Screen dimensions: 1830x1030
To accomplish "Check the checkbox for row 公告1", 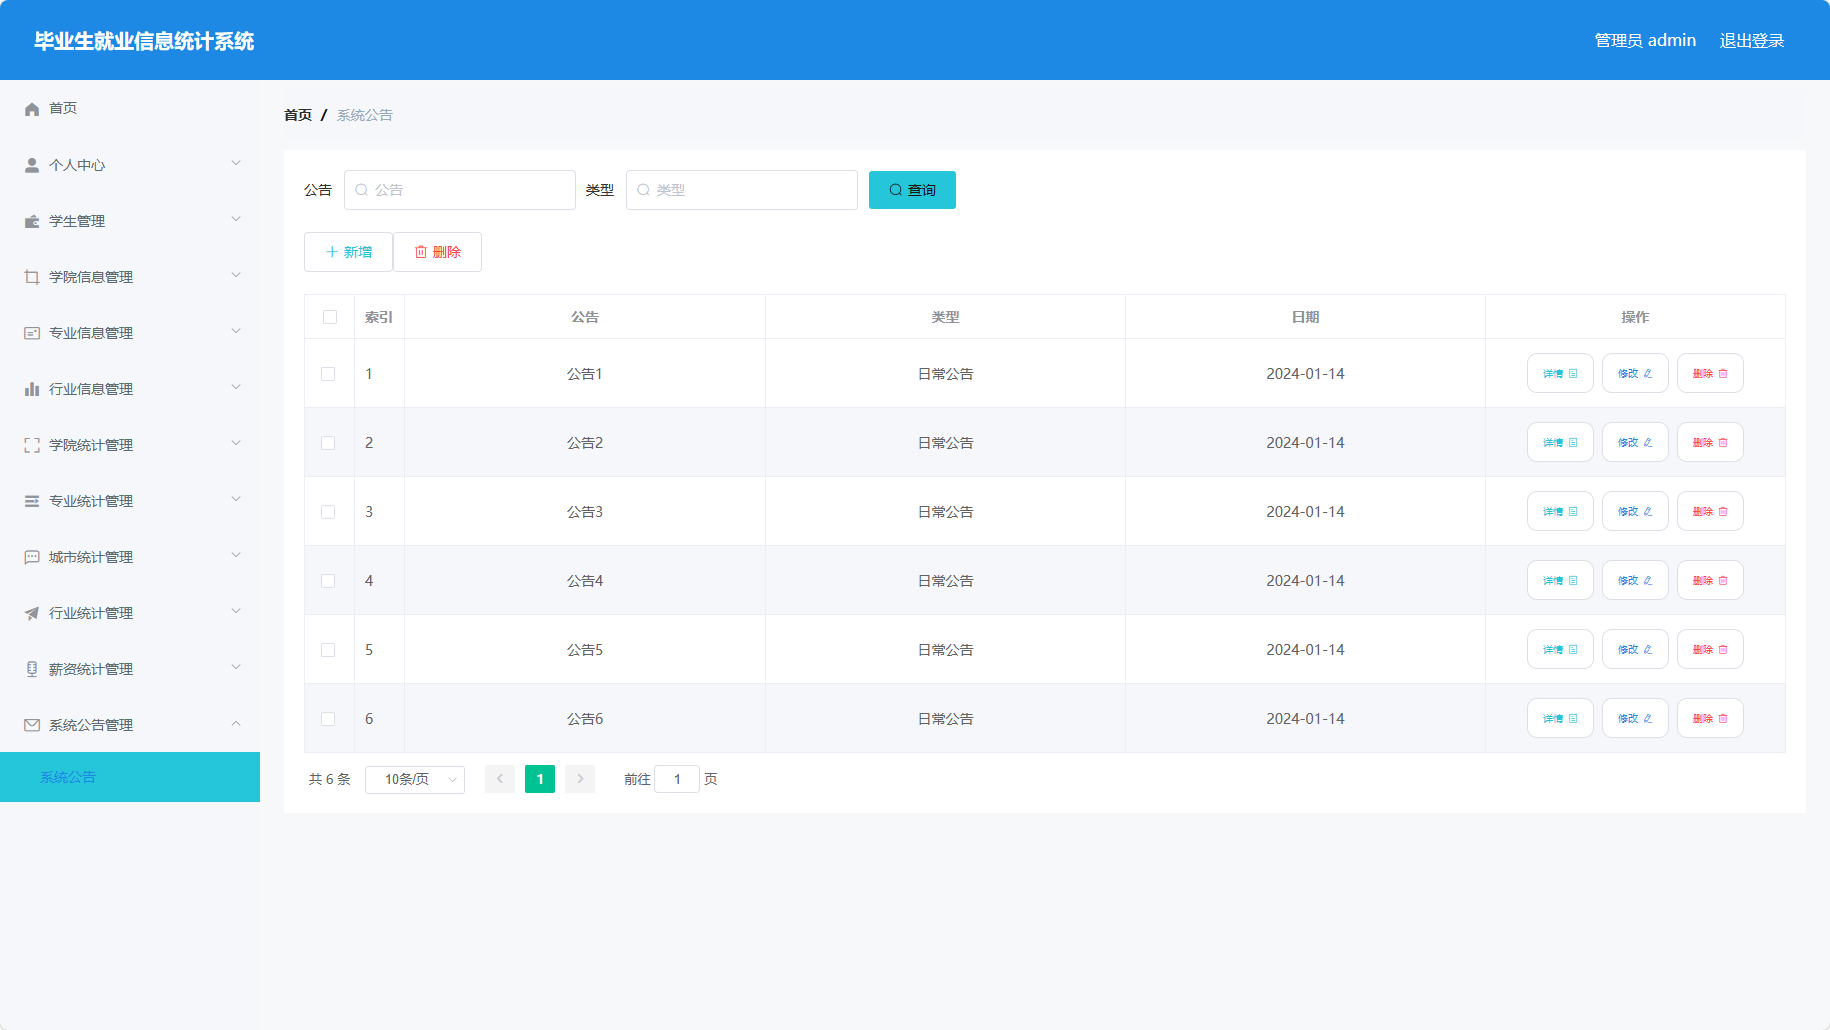I will tap(328, 374).
